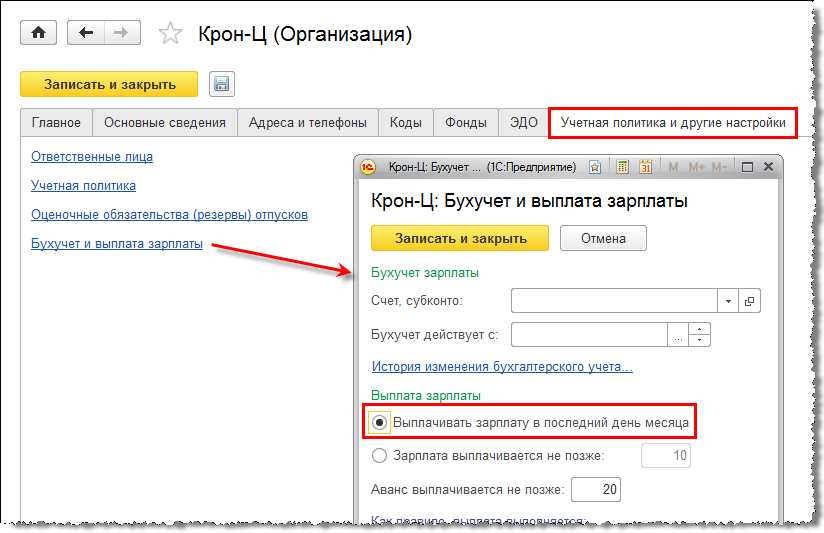Open the calendar icon in dialog title bar
The image size is (824, 533).
point(645,167)
